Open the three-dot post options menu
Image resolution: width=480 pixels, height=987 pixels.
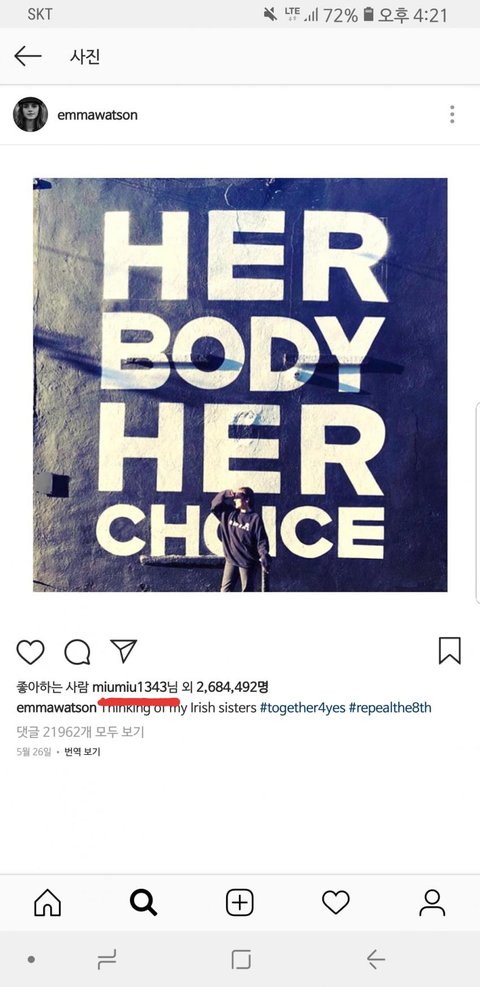(452, 115)
